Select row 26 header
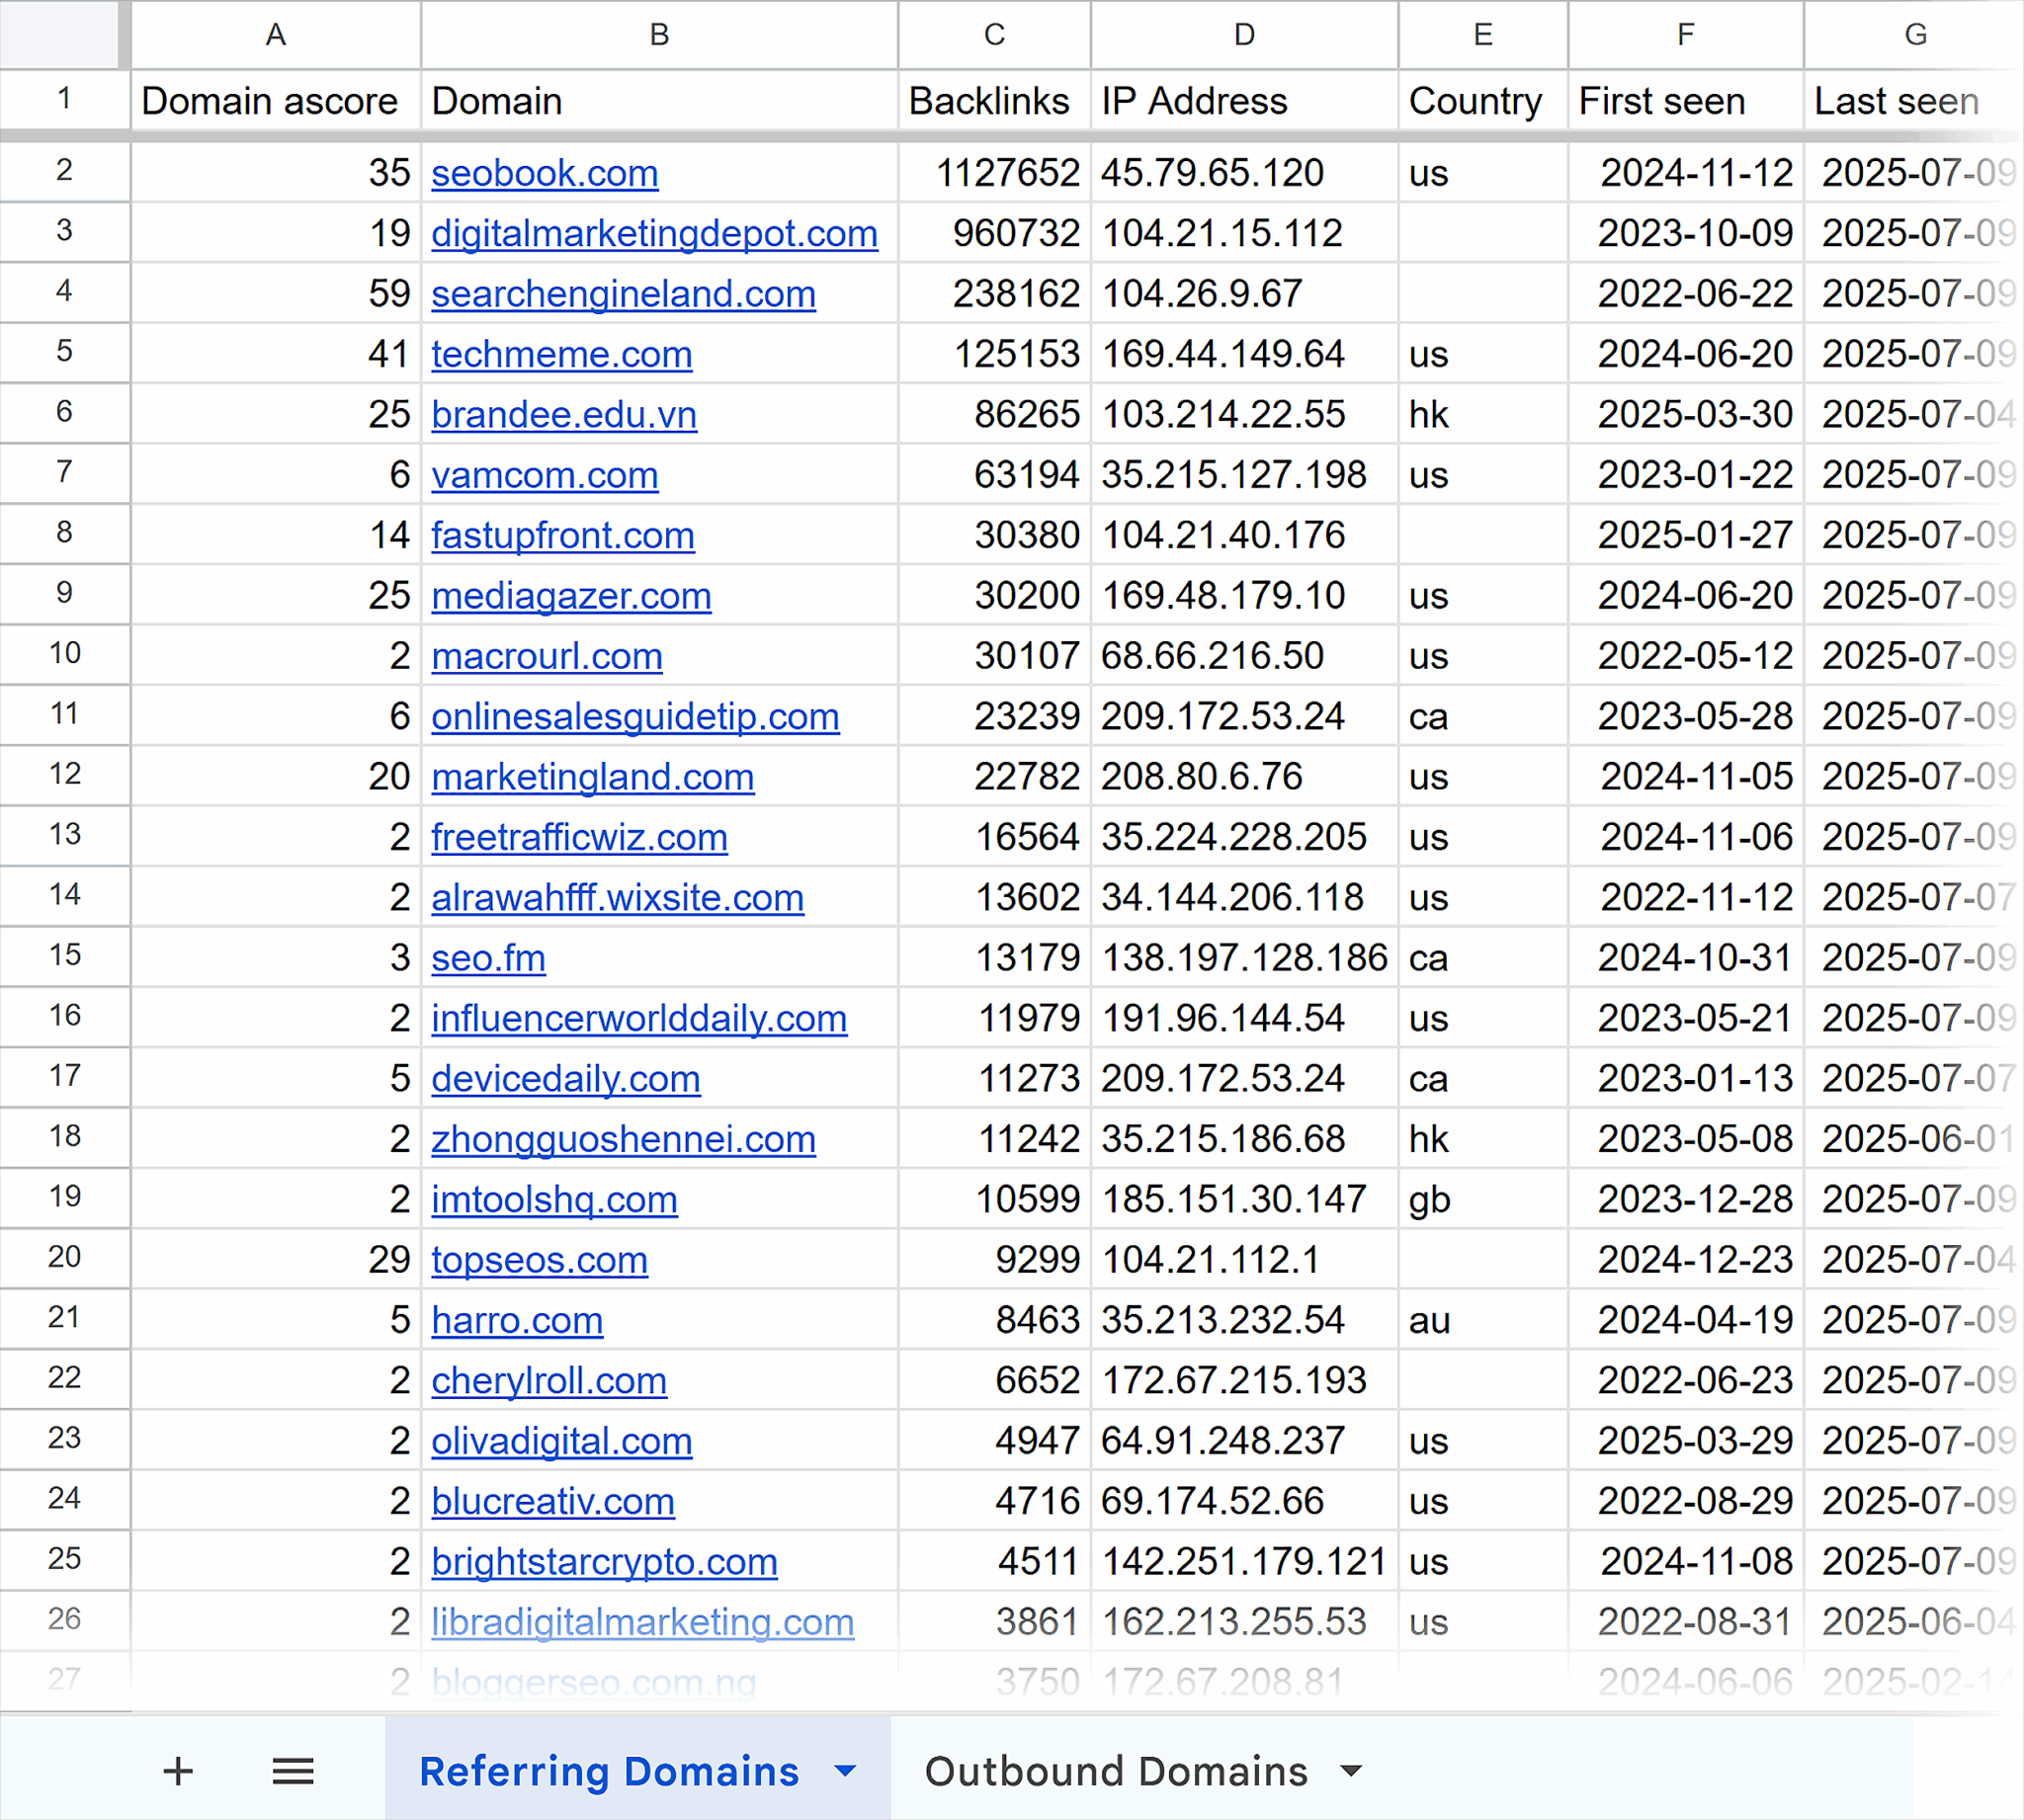This screenshot has width=2024, height=1820. click(x=64, y=1620)
